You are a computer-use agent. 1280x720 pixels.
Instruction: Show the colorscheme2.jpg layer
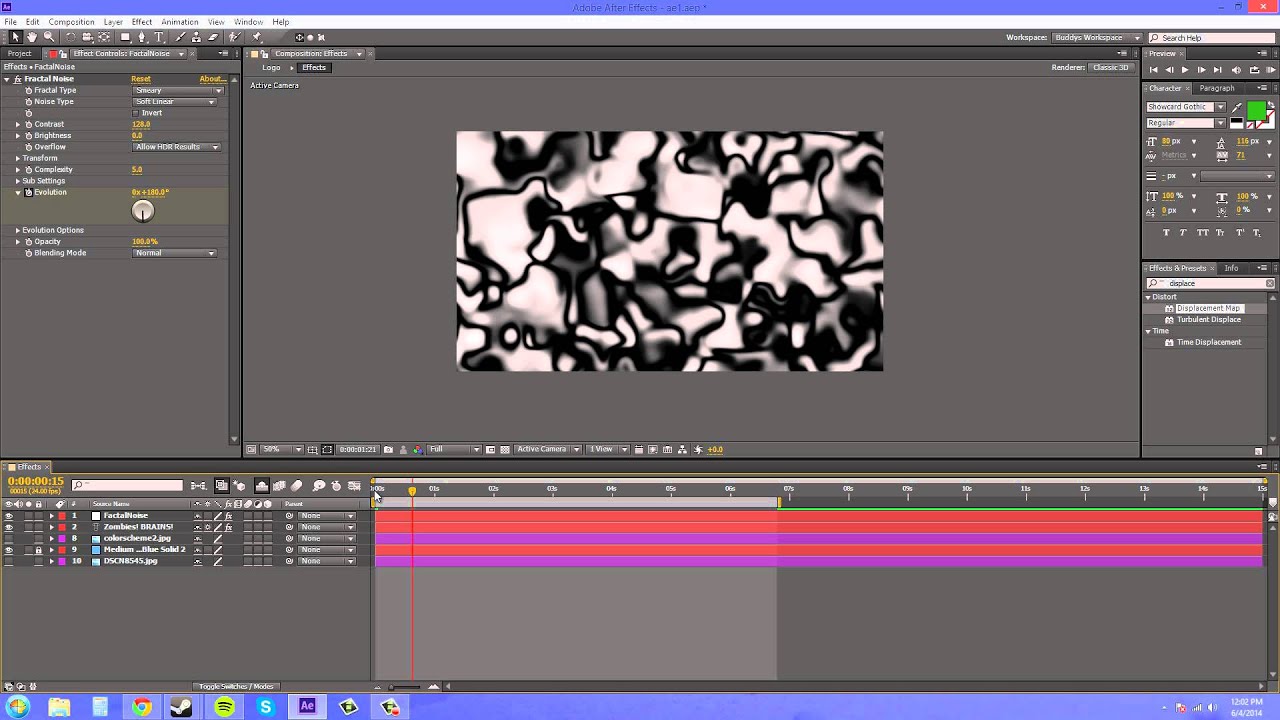point(9,538)
